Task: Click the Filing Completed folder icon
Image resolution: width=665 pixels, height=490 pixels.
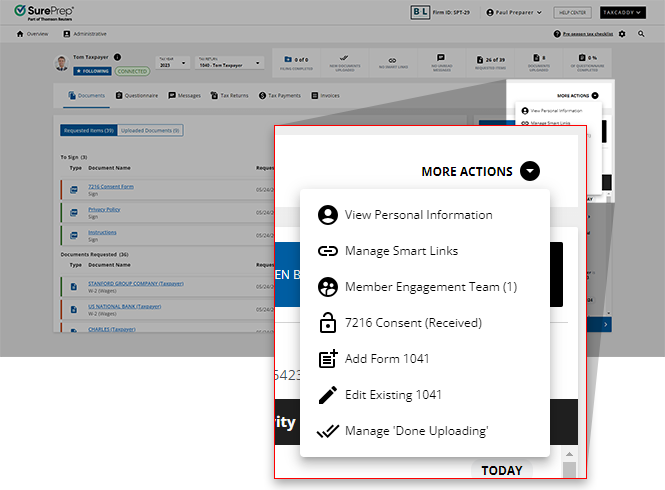Action: (x=288, y=59)
